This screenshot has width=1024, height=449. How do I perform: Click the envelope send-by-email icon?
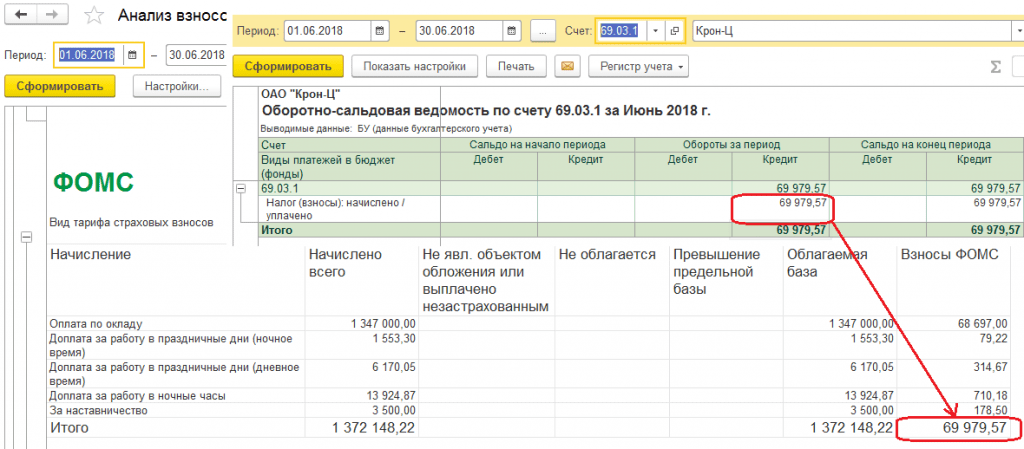[x=568, y=67]
